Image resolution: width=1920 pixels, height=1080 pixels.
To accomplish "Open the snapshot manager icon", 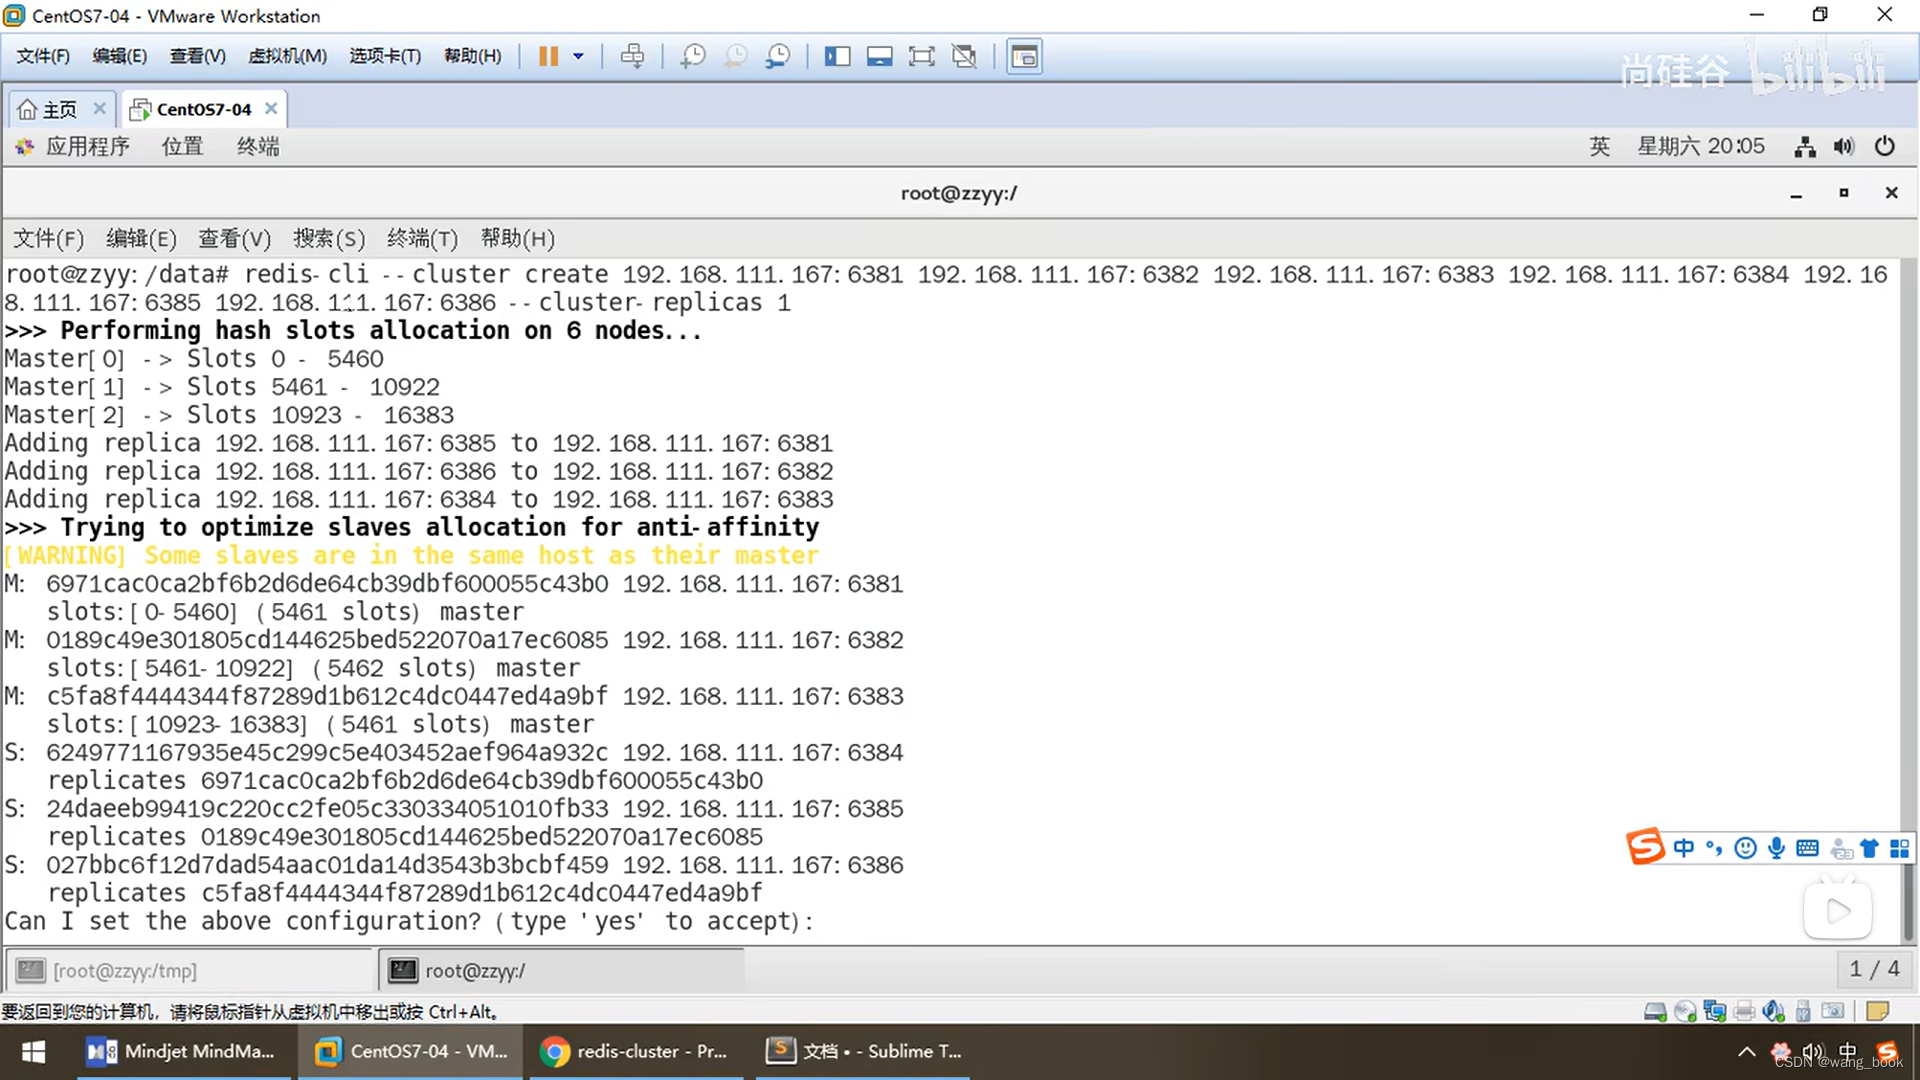I will (778, 56).
